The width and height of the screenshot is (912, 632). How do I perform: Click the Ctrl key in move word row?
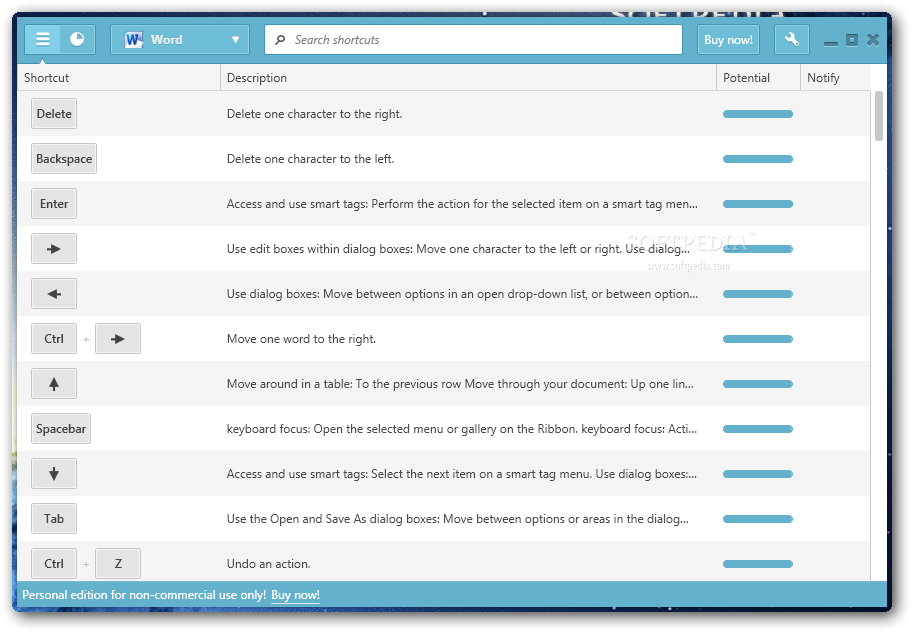54,339
